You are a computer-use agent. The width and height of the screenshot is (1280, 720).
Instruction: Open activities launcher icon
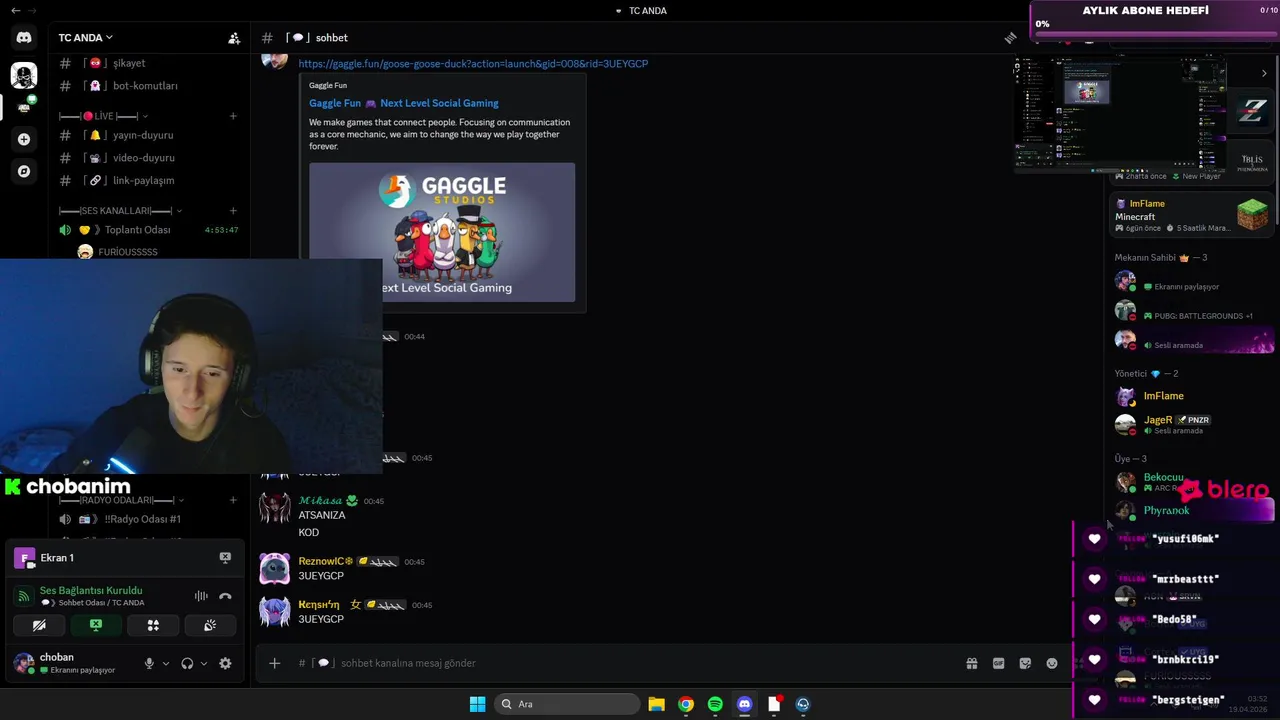tap(153, 625)
